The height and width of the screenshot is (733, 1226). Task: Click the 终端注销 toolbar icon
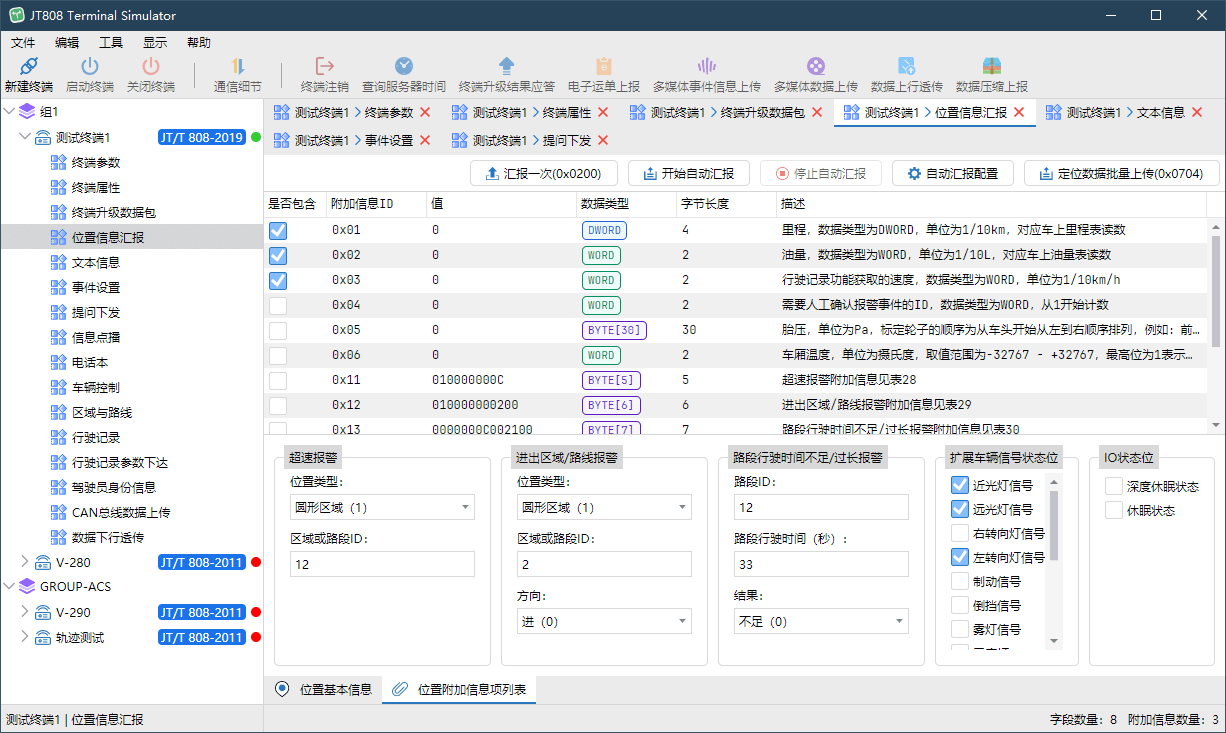(x=325, y=67)
